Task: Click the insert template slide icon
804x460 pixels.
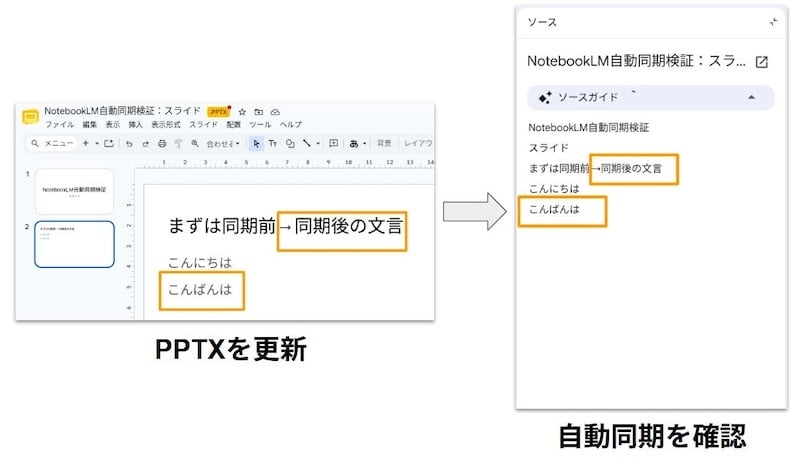Action: (109, 144)
